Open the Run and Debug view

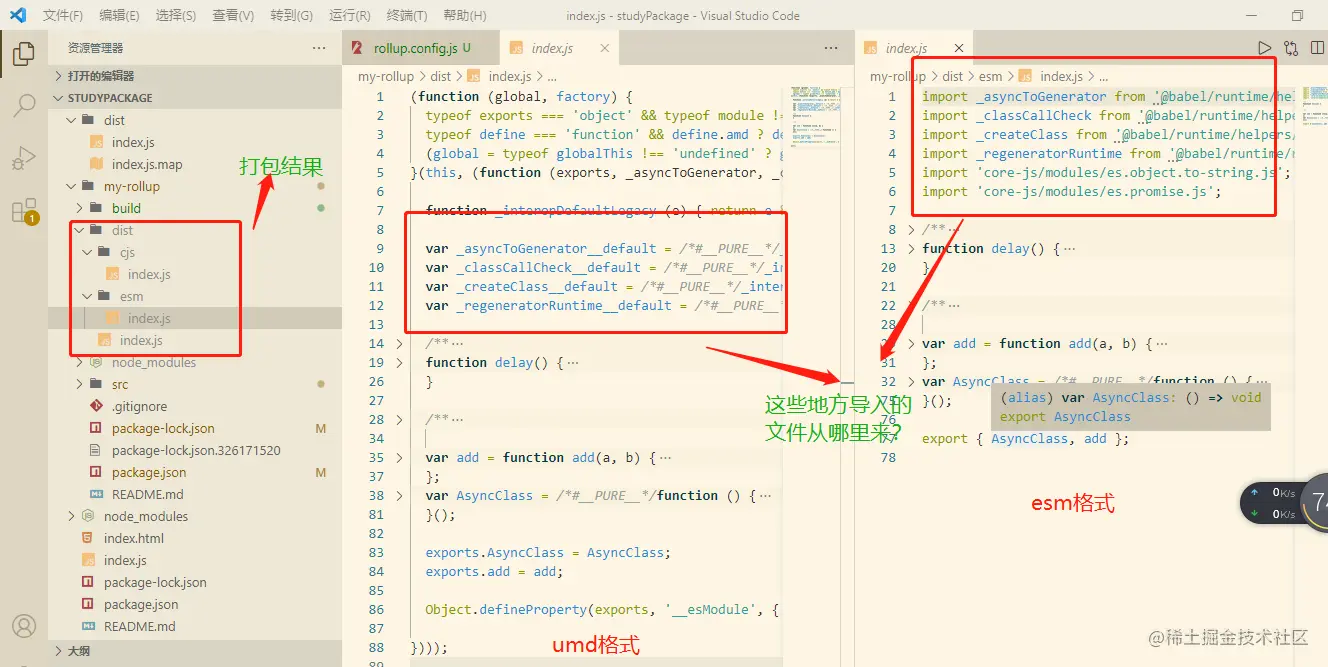23,158
